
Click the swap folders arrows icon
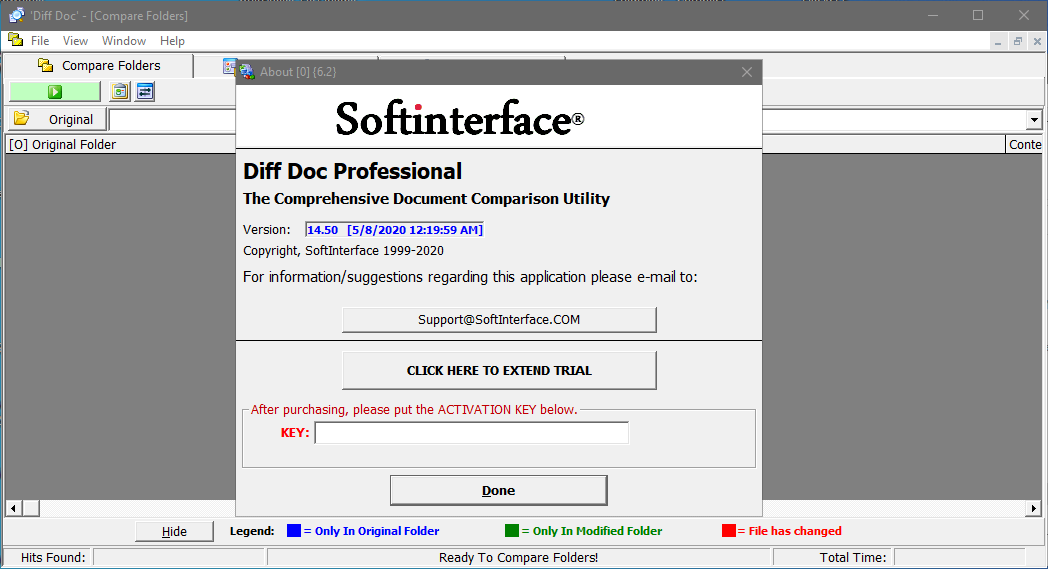click(x=145, y=92)
